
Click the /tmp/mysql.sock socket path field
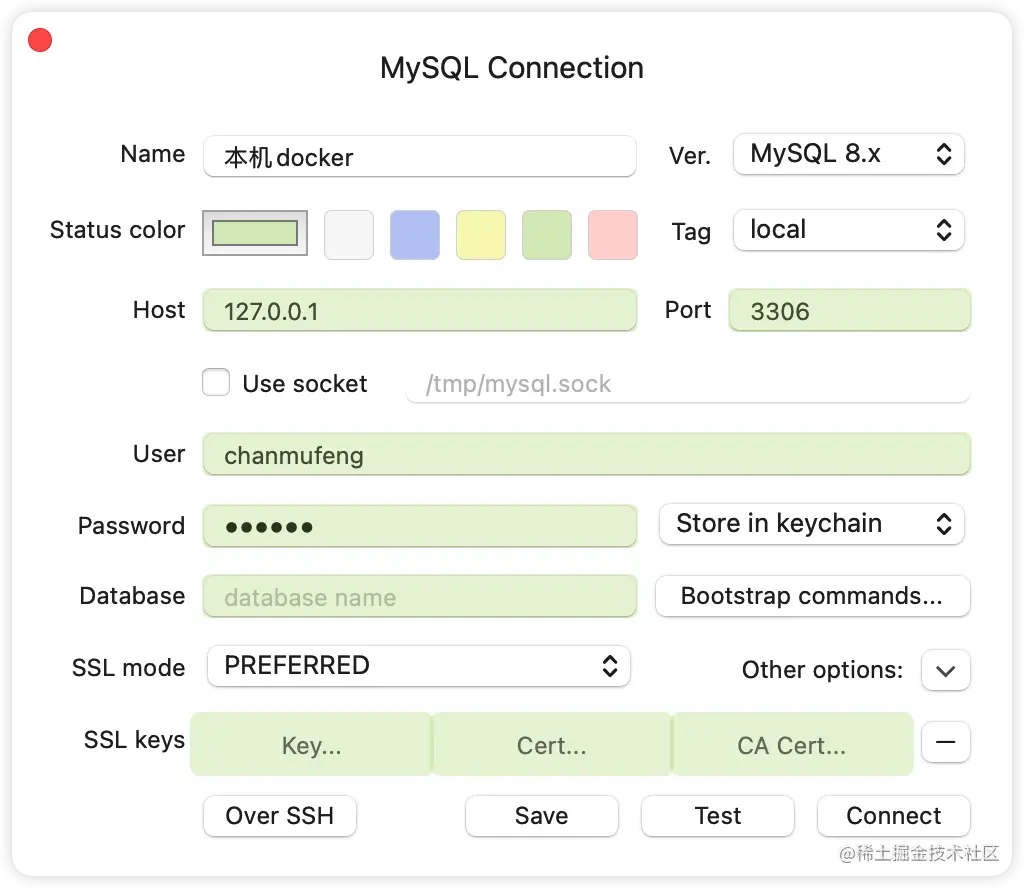point(688,383)
